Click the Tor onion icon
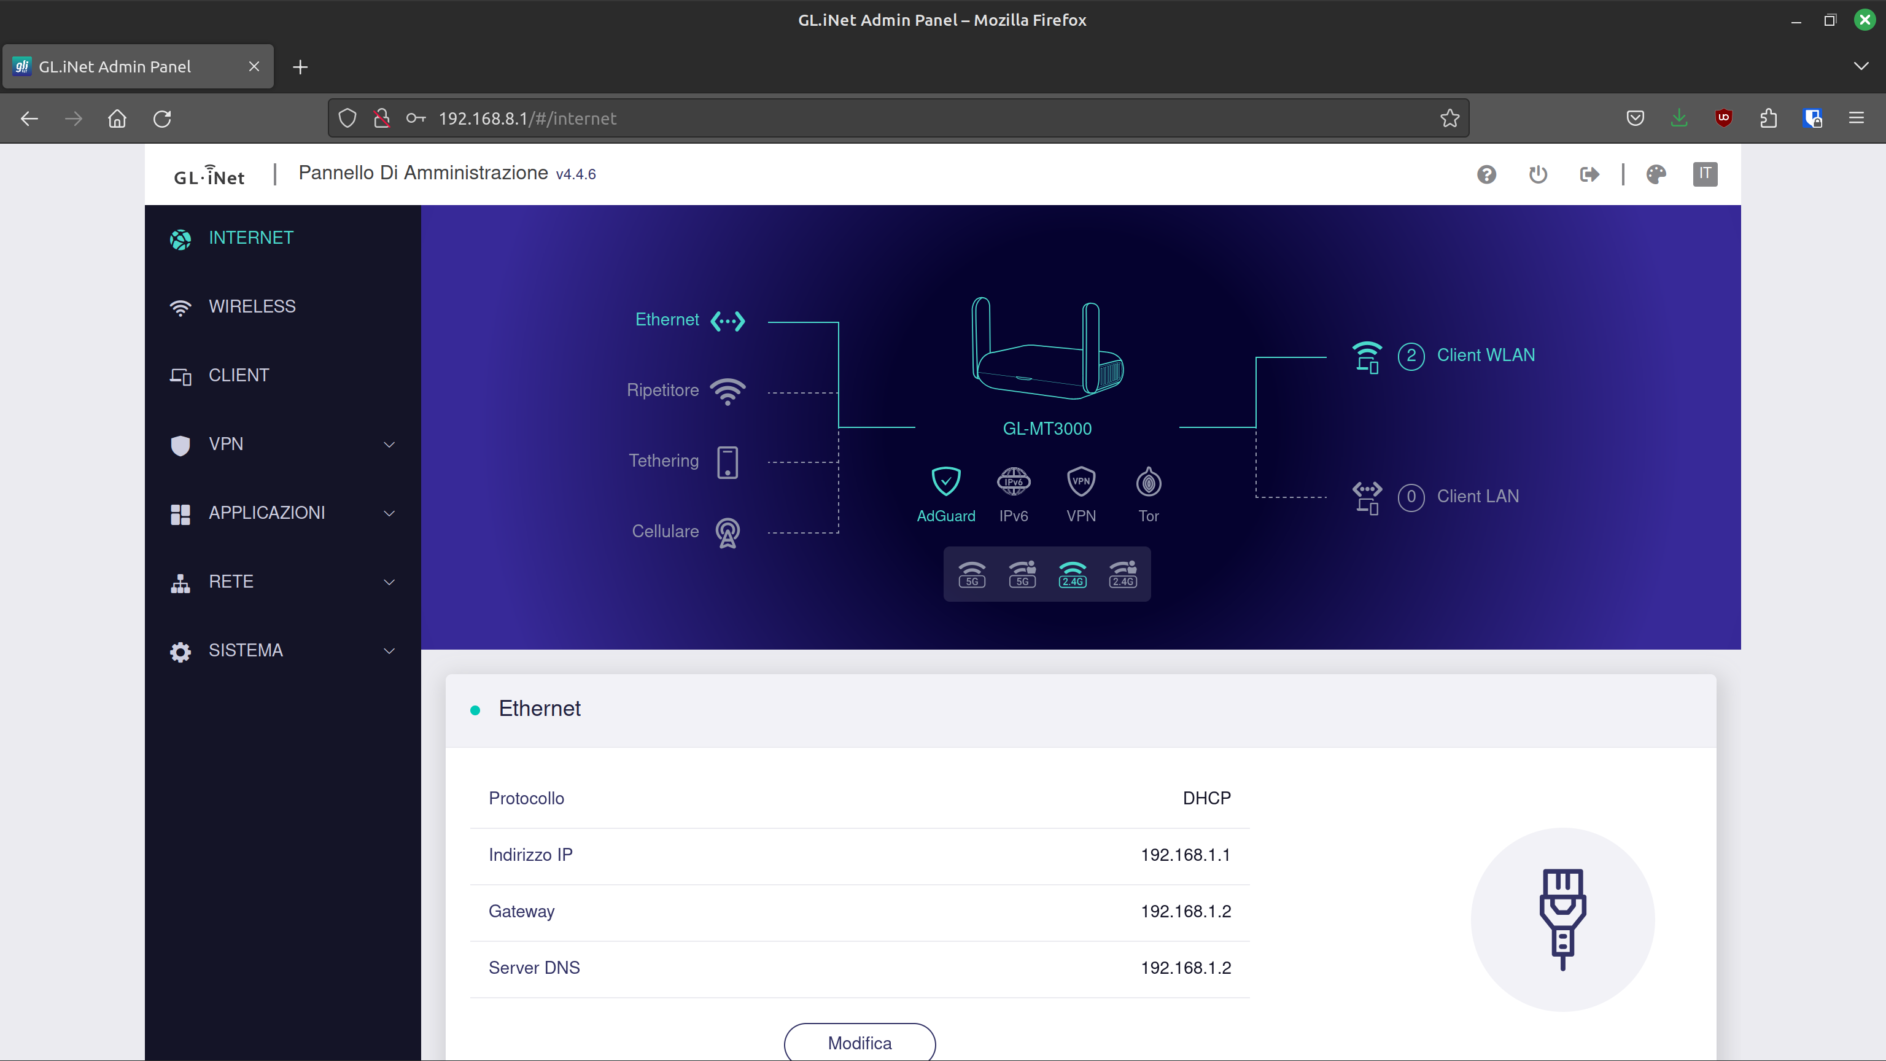Screen dimensions: 1886x1061 coord(1149,482)
